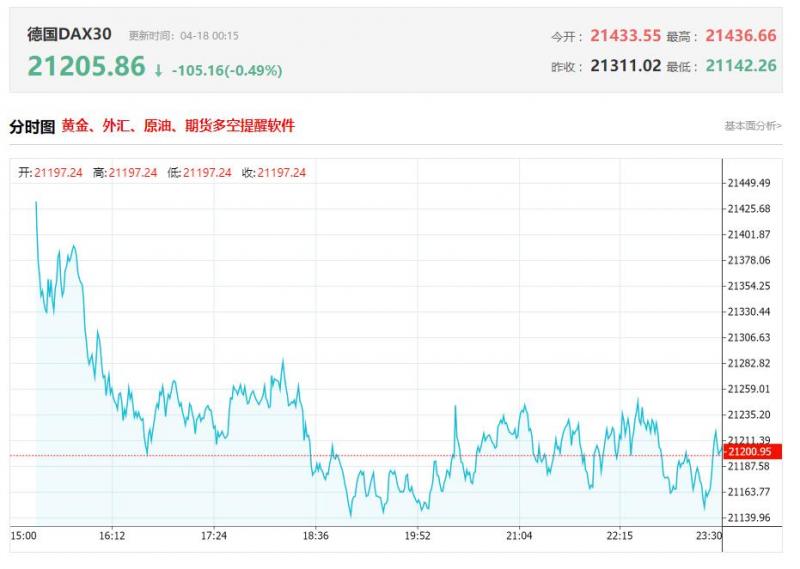
Task: Click the red 21200.95 current price tag
Action: tap(755, 452)
